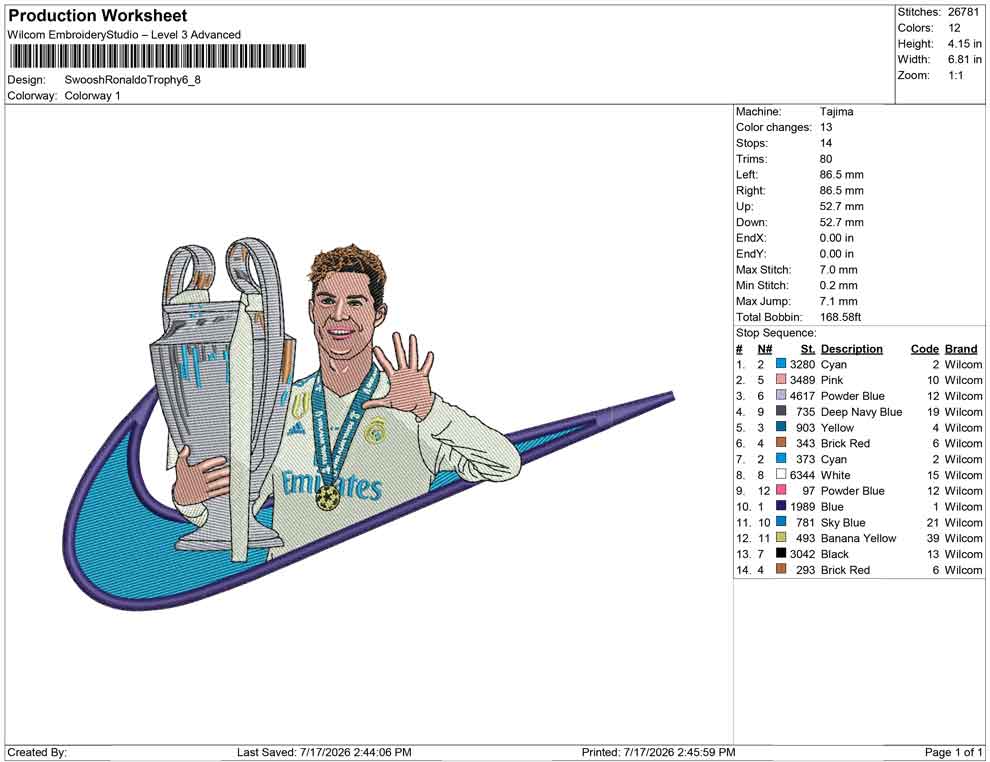Click the Cyan 373 color swatch

[781, 458]
